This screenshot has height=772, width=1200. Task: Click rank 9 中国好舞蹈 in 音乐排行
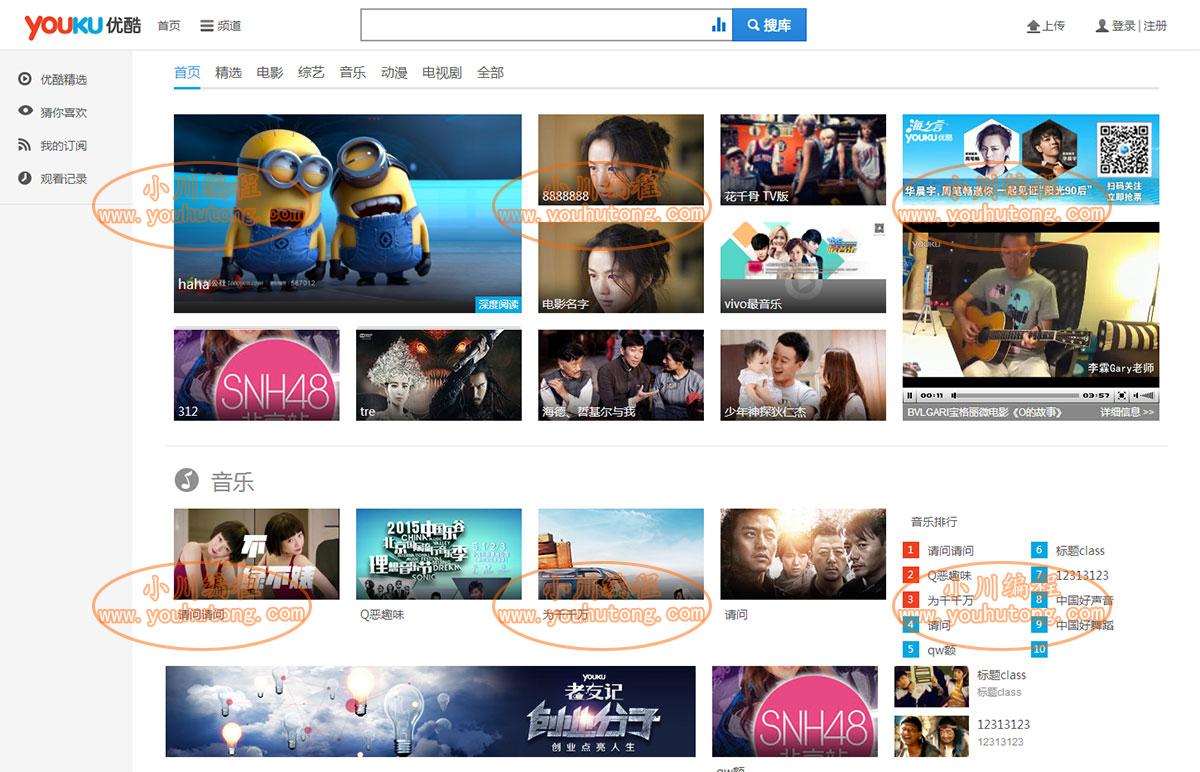click(1085, 626)
